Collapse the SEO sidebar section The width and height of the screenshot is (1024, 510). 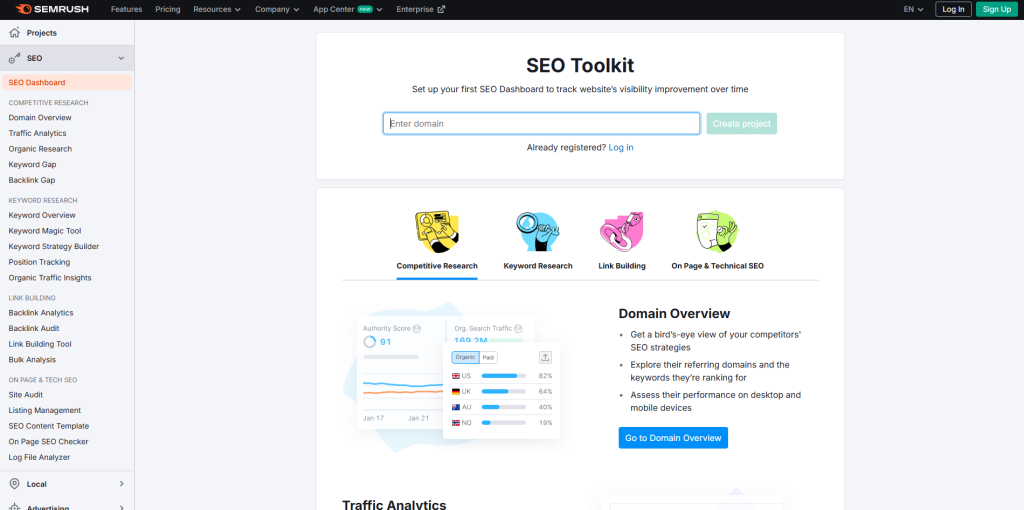click(x=121, y=58)
